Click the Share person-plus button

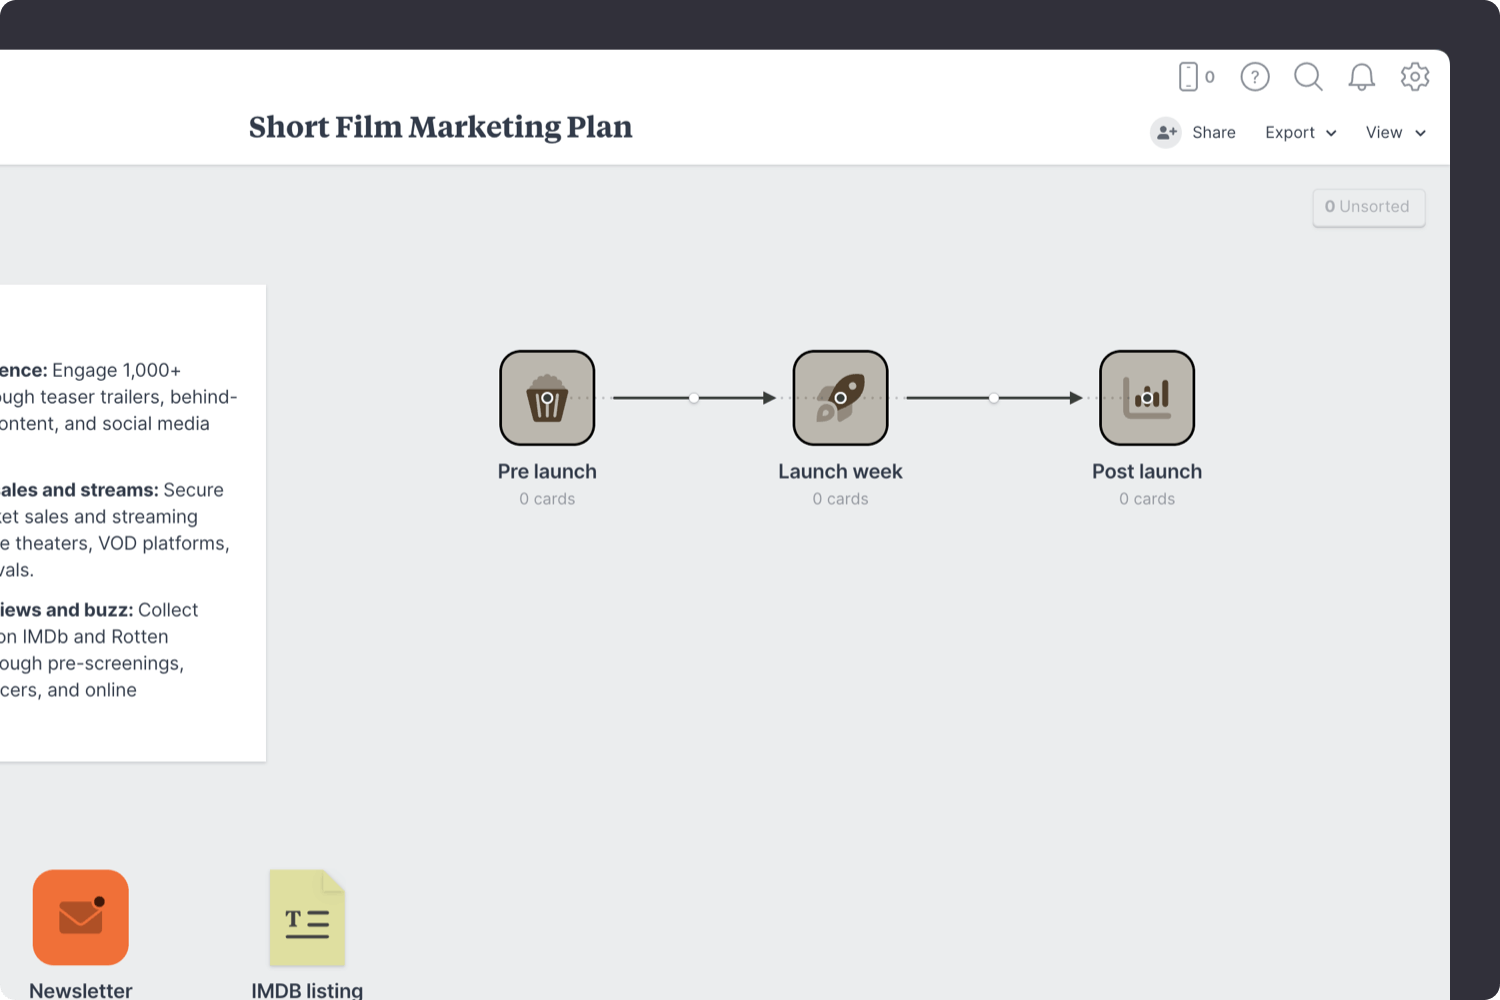(x=1166, y=132)
